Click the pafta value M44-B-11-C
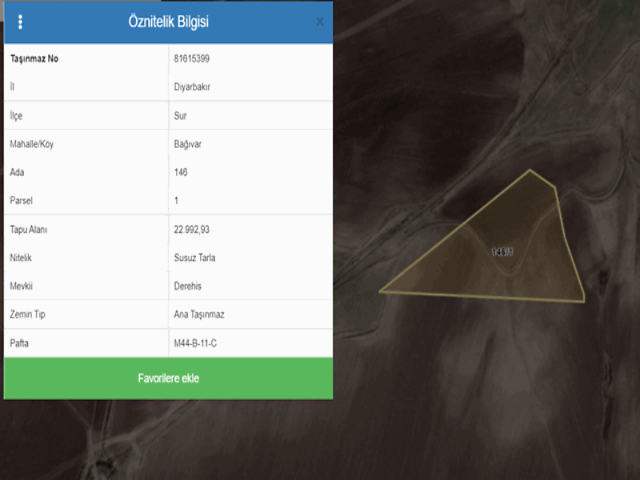This screenshot has height=480, width=640. click(198, 343)
